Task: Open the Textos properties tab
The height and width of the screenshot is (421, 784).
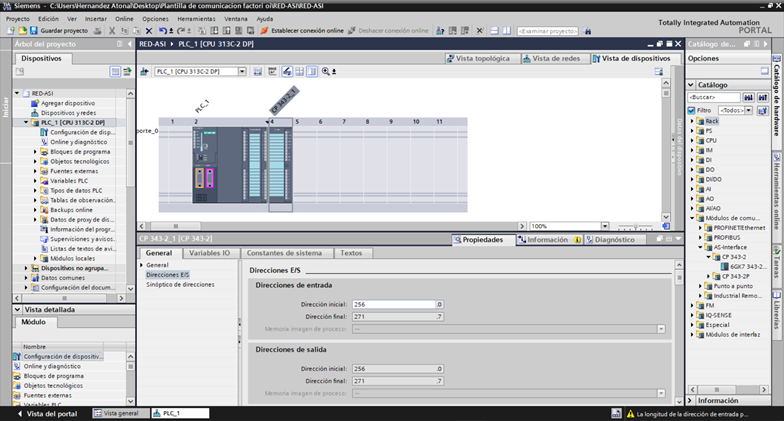Action: click(351, 253)
